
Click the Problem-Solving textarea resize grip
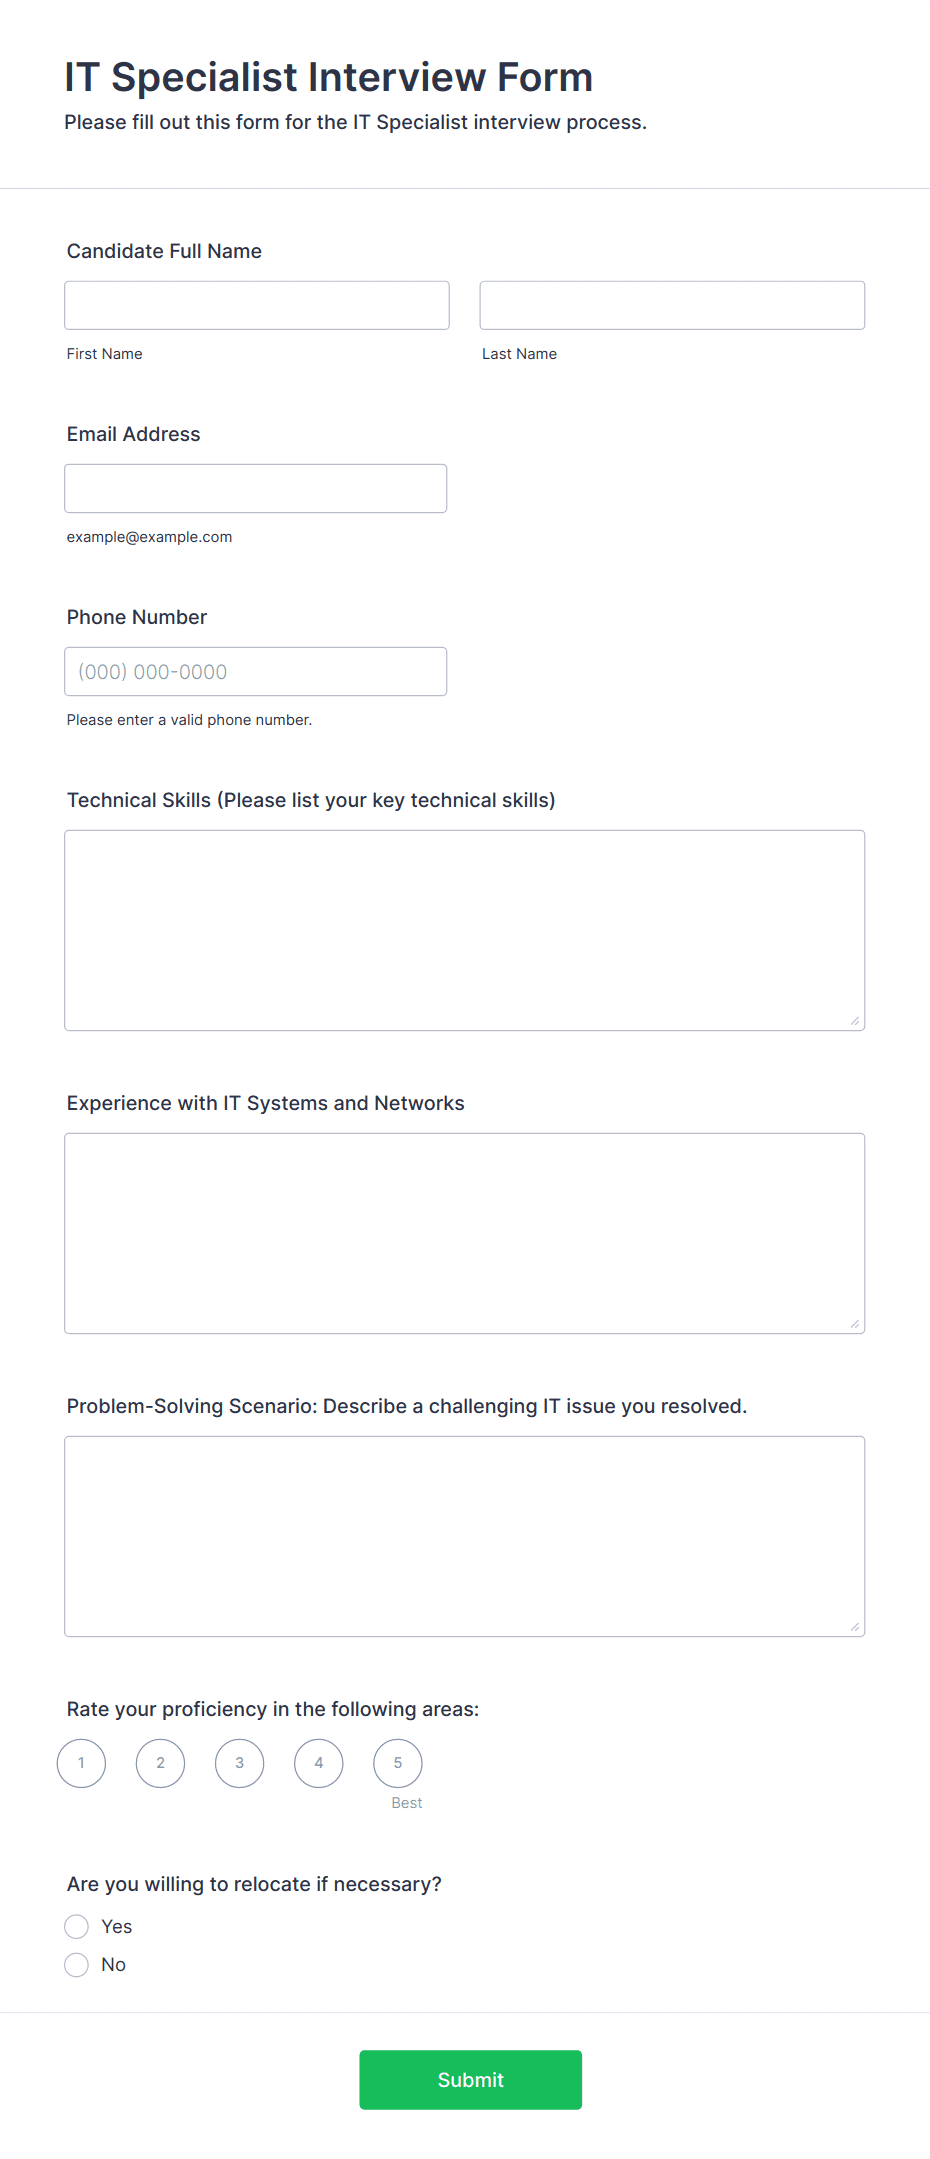click(855, 1627)
